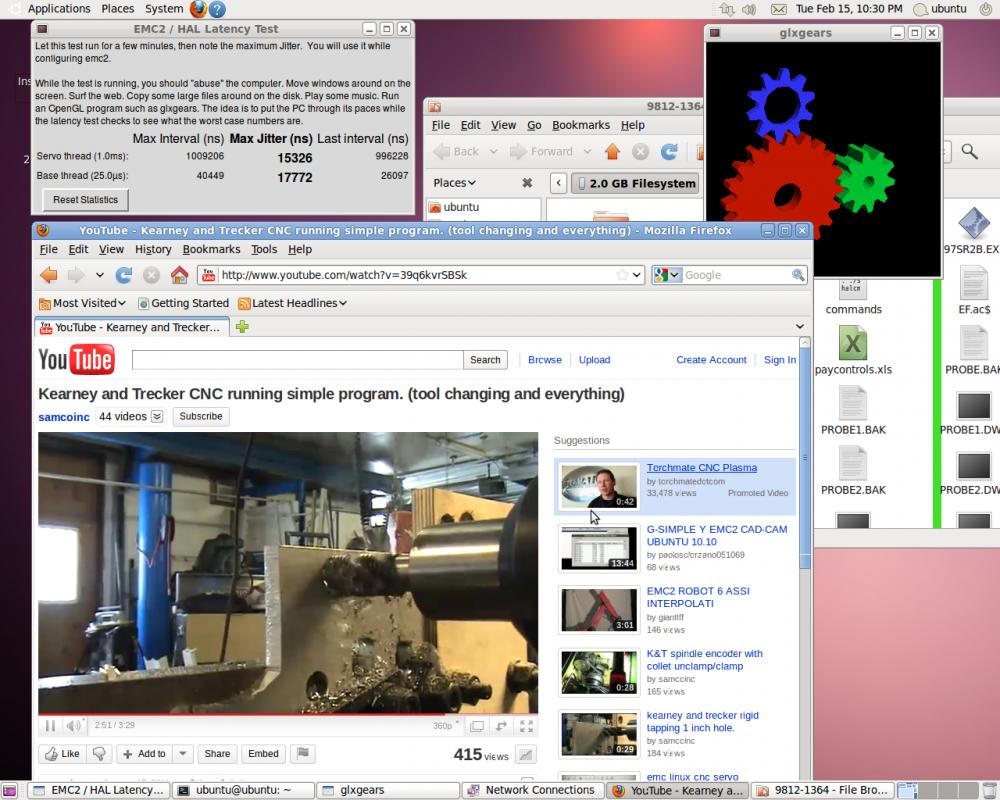Open the Sign In link on YouTube

click(780, 360)
